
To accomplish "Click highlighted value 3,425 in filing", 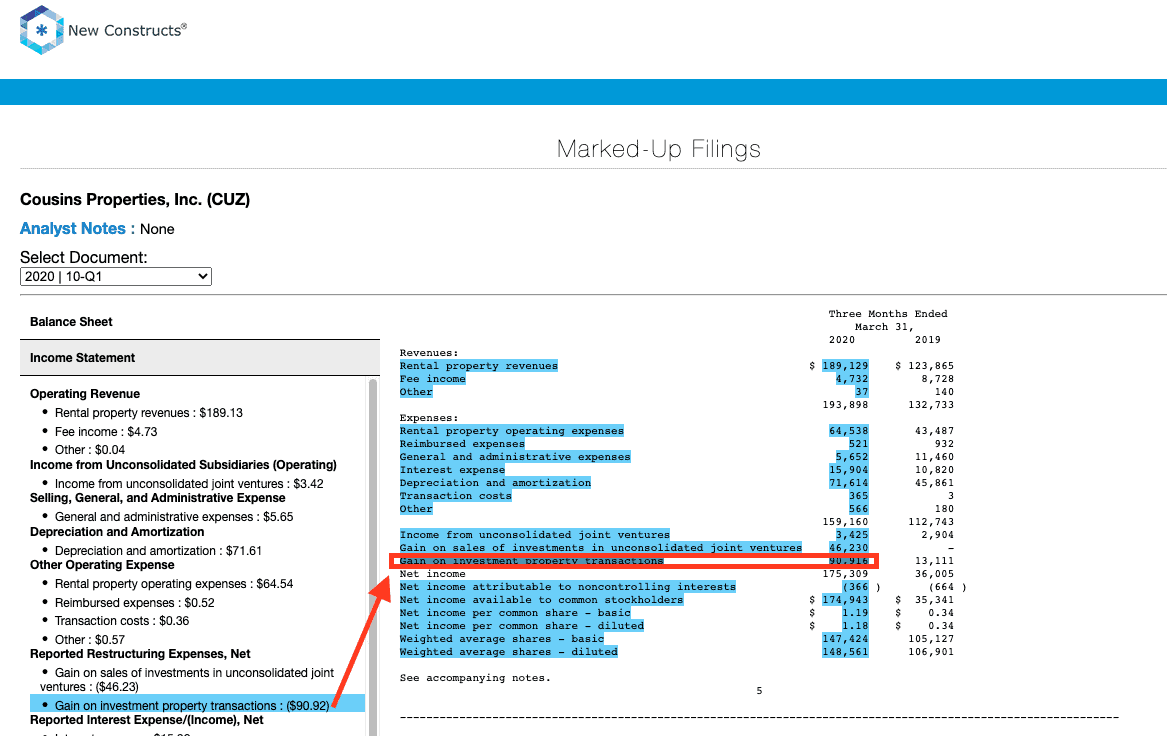I will [851, 535].
